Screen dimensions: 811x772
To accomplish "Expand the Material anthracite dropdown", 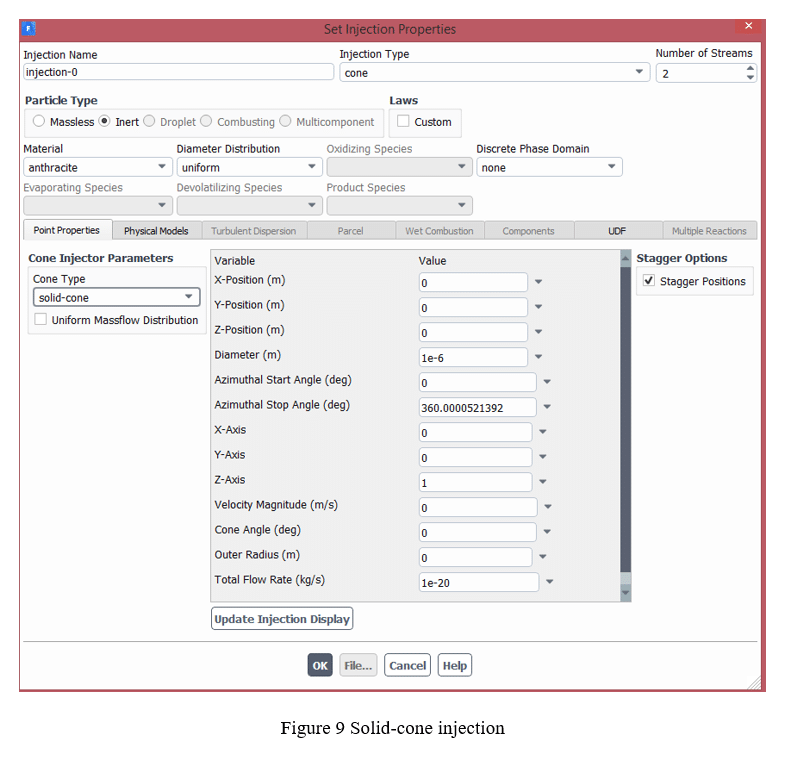I will 162,168.
